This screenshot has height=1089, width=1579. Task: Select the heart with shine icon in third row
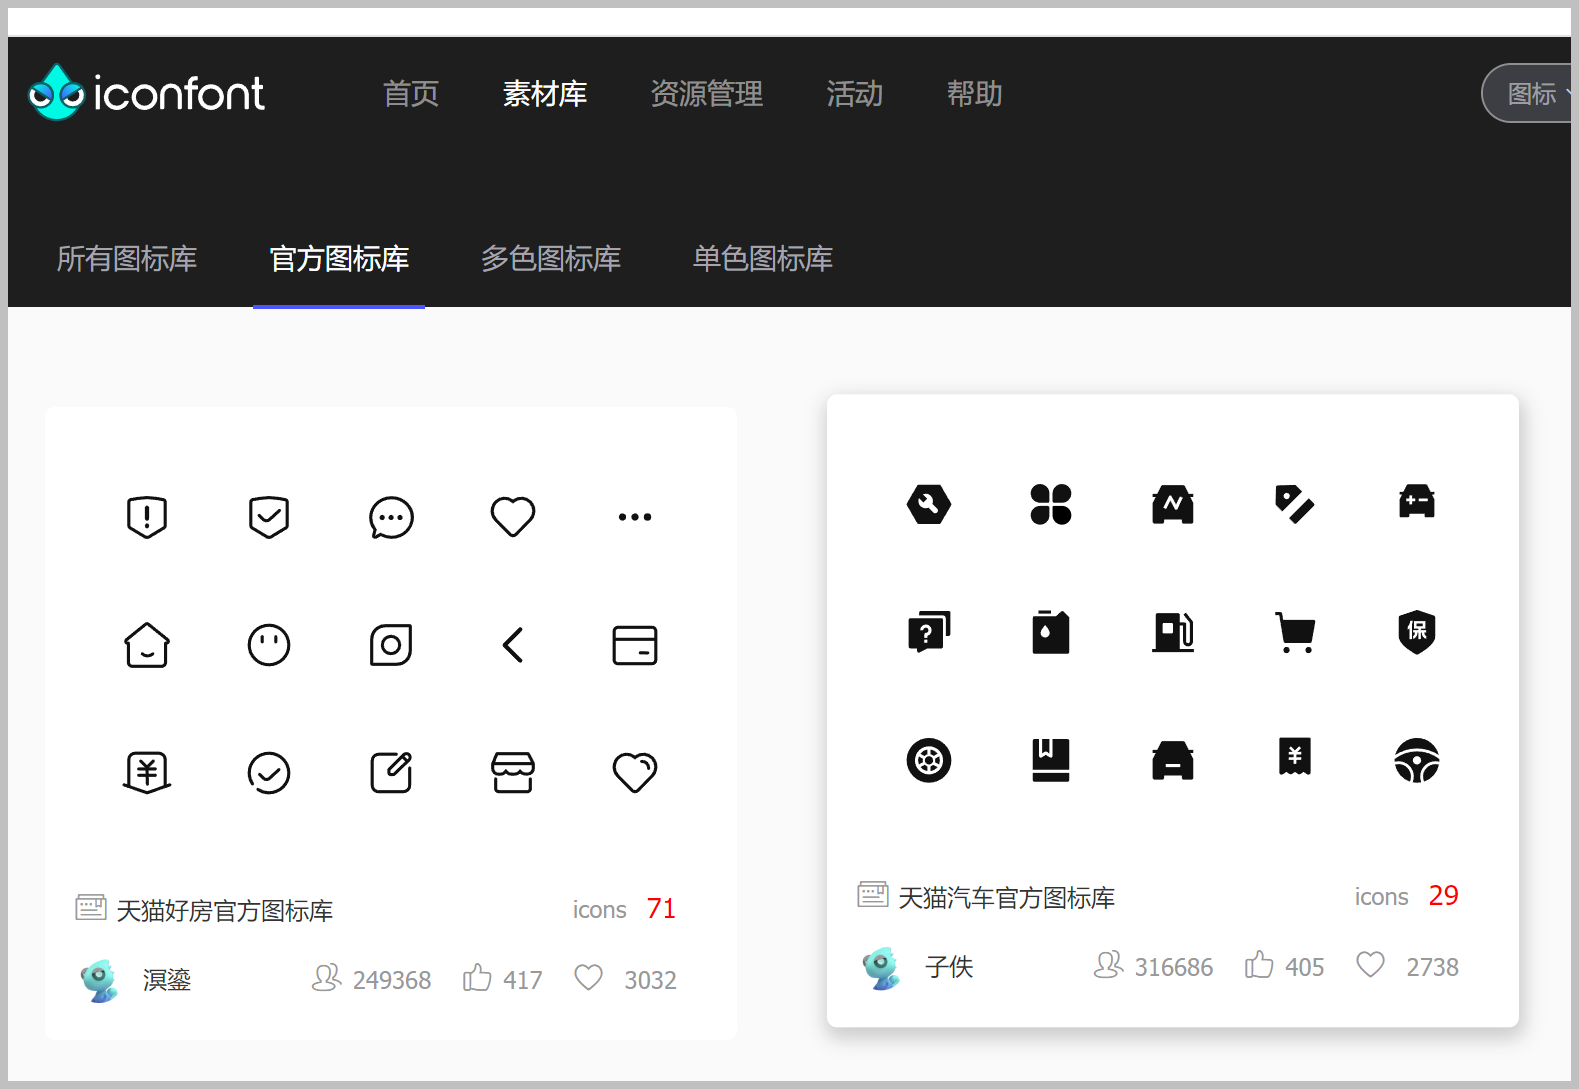[635, 773]
